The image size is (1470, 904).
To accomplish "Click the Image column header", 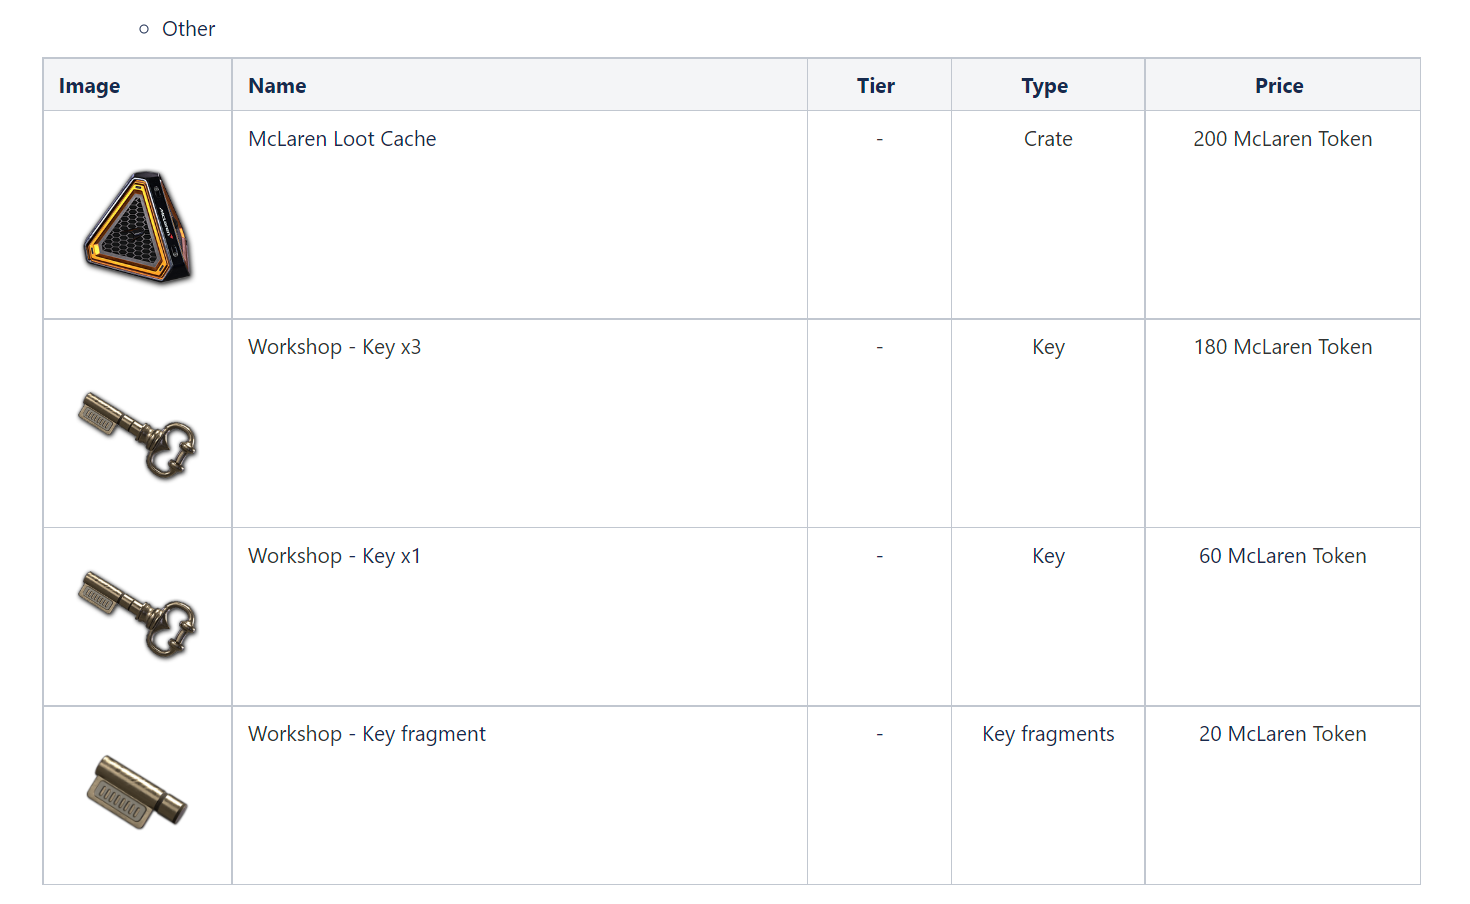I will [x=90, y=86].
